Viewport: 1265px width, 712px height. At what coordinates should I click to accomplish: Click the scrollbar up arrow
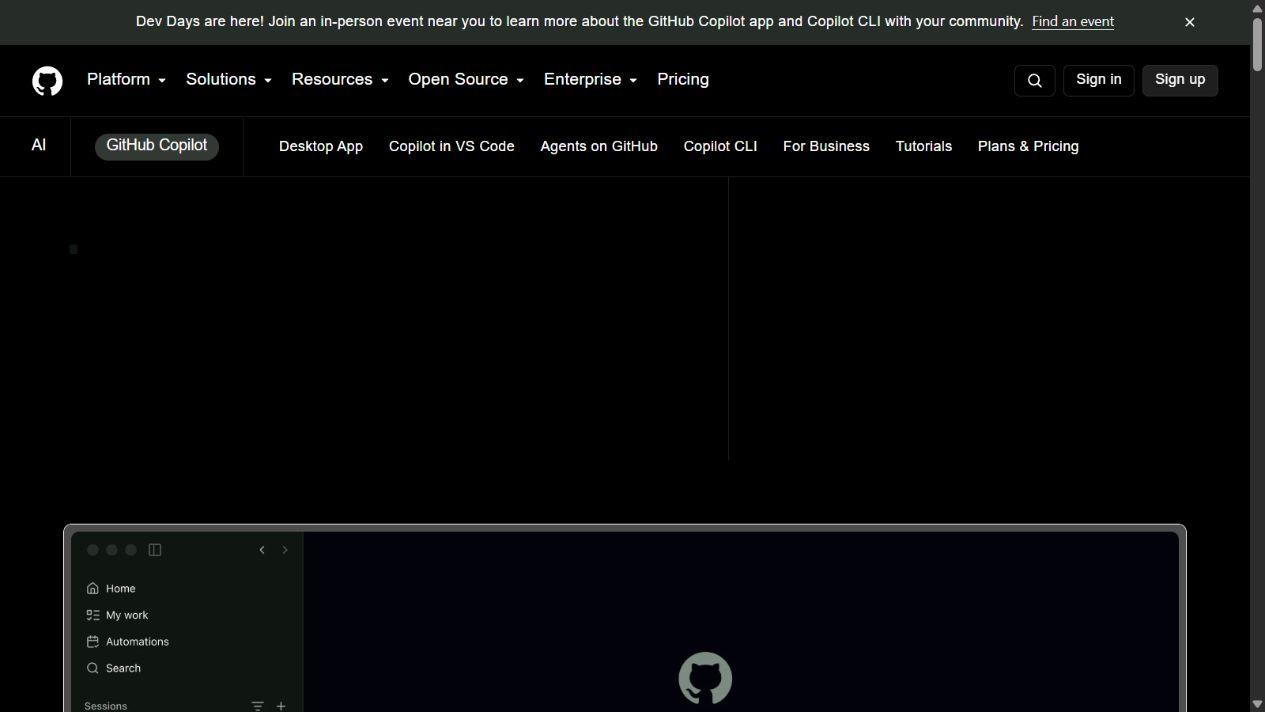pyautogui.click(x=1257, y=7)
